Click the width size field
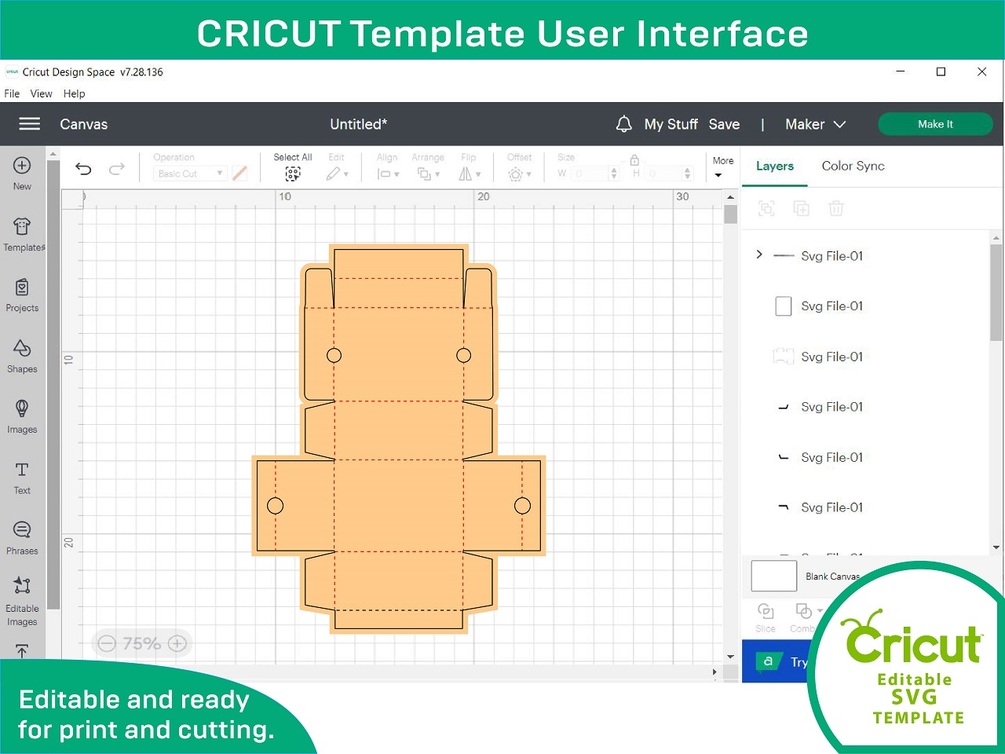The image size is (1005, 754). (x=589, y=173)
